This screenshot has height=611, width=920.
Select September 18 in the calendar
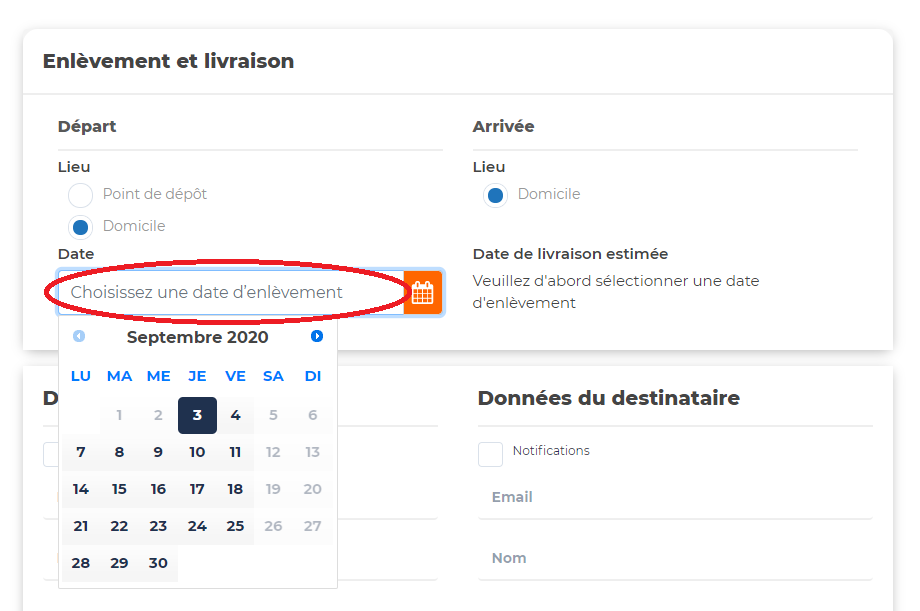235,489
